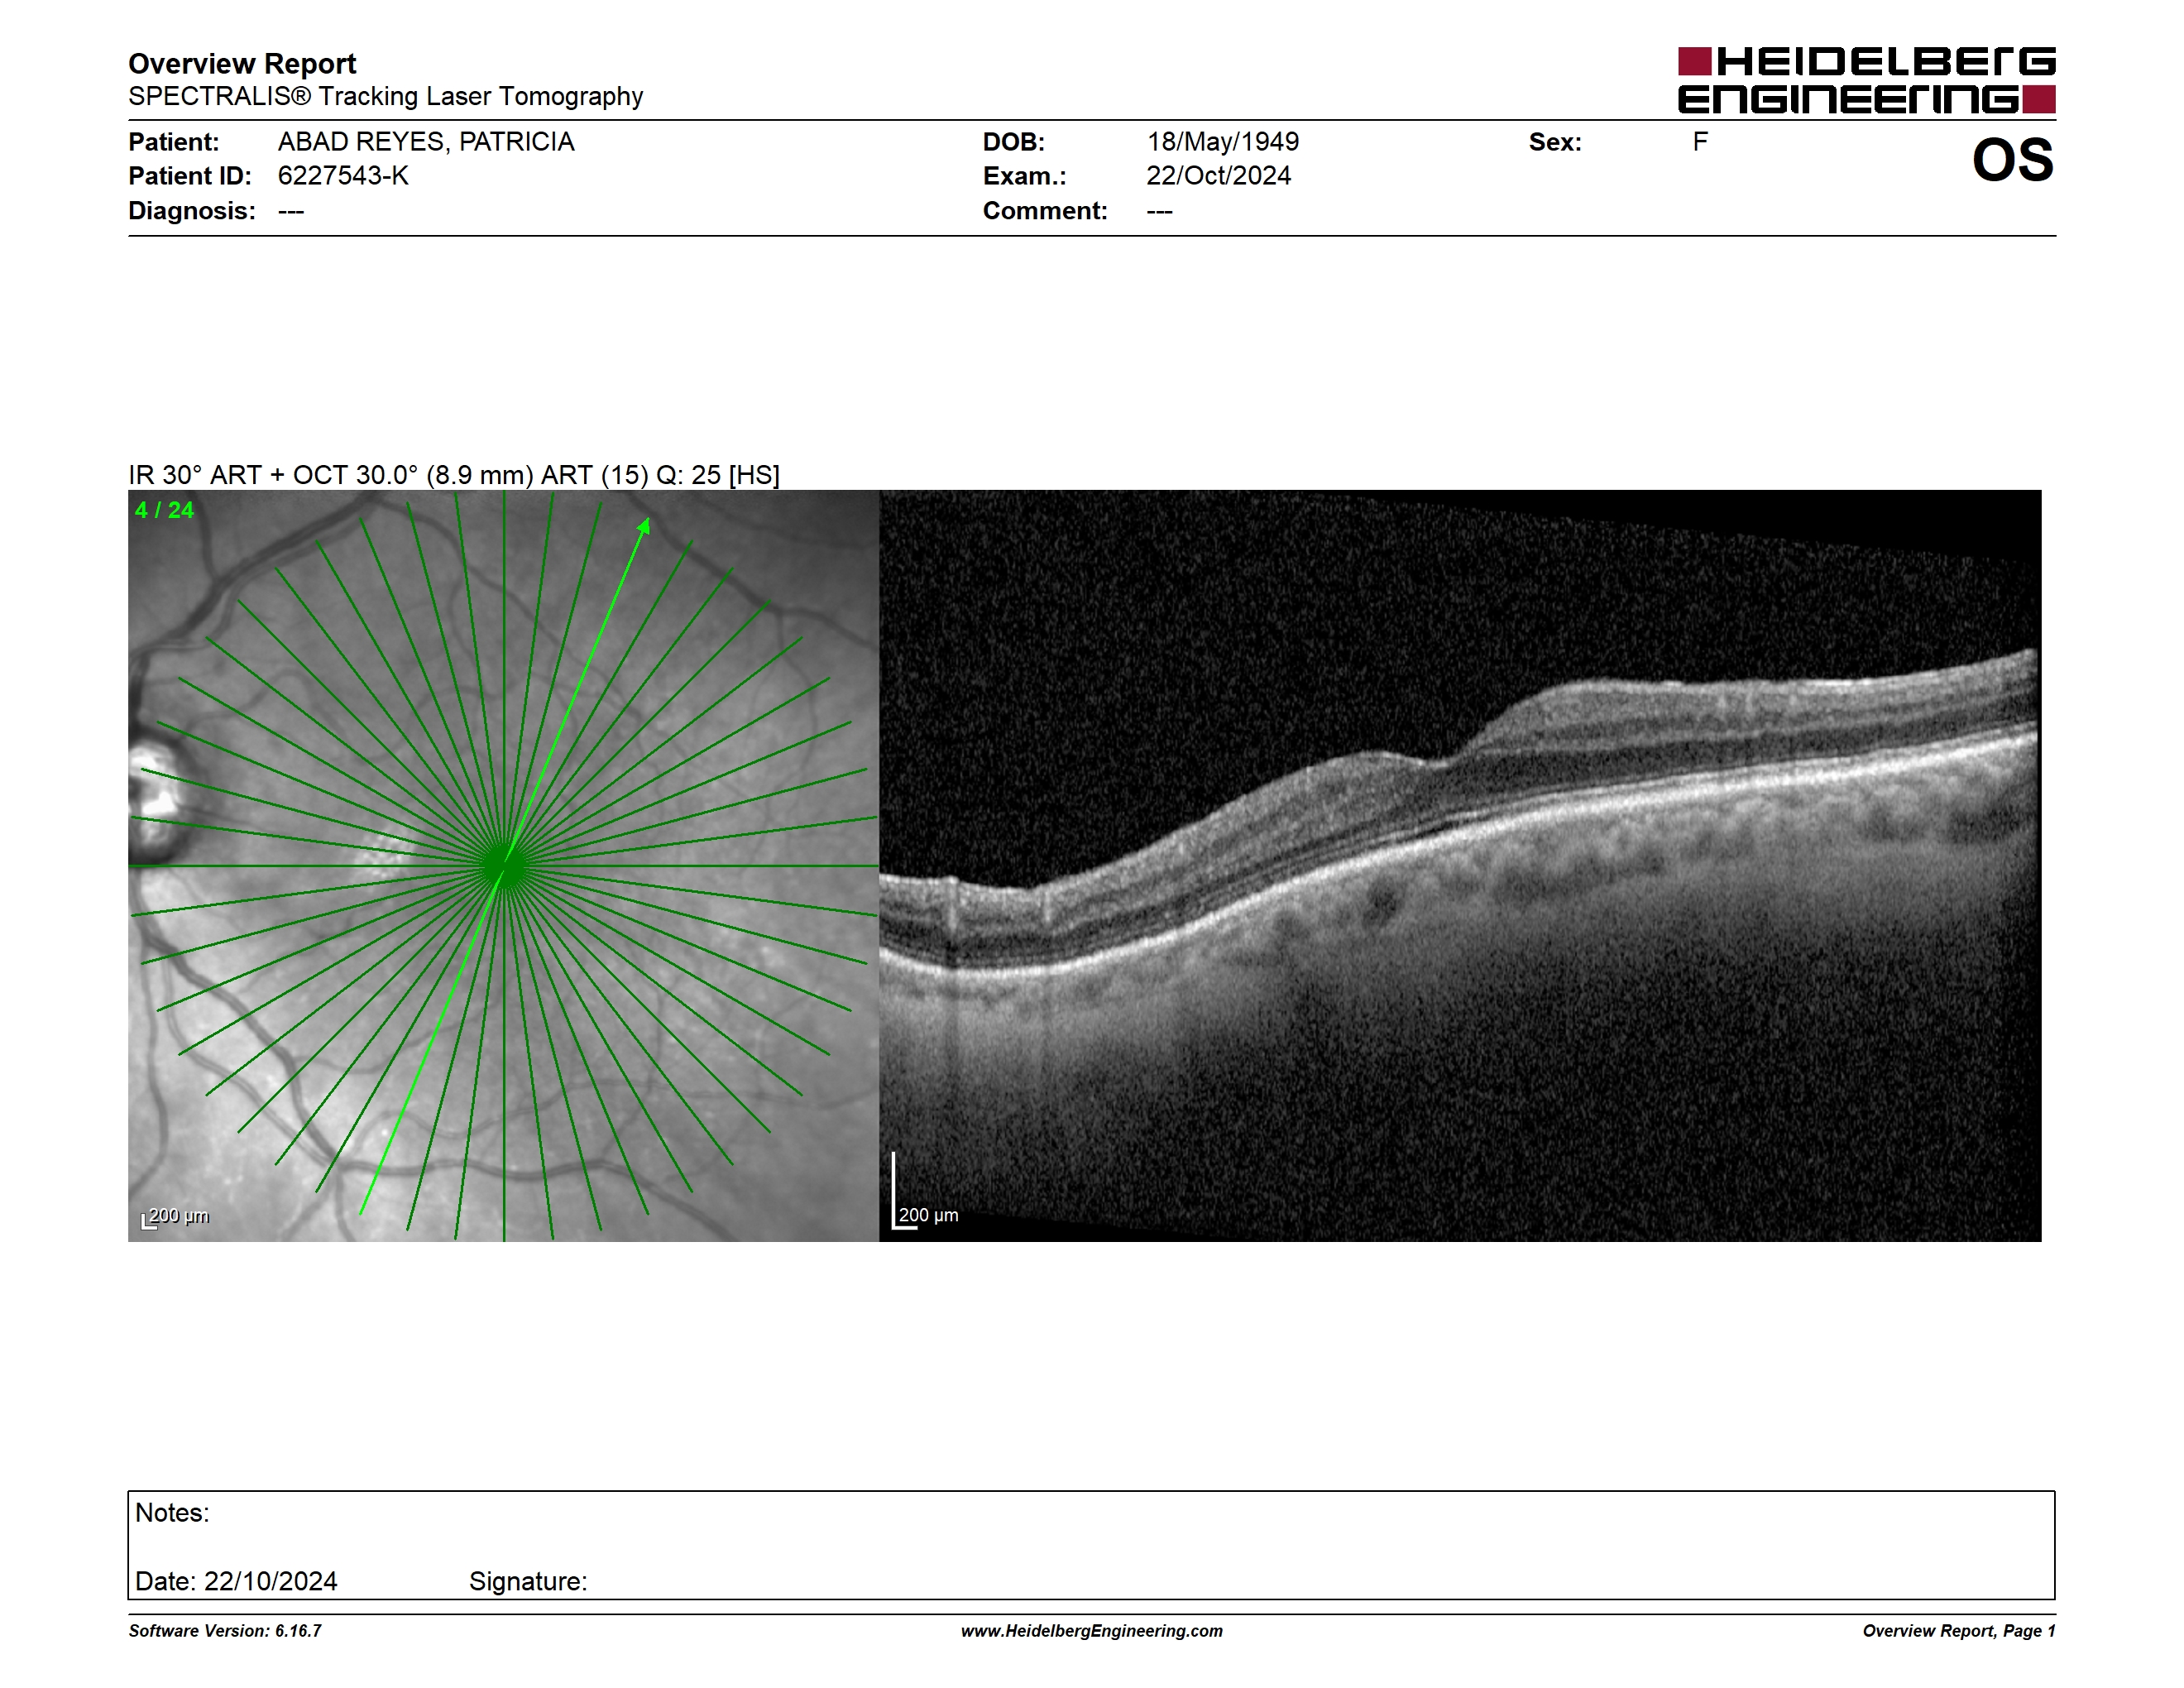Click the IR fundus image thumbnail
This screenshot has height=1688, width=2184.
coord(503,866)
